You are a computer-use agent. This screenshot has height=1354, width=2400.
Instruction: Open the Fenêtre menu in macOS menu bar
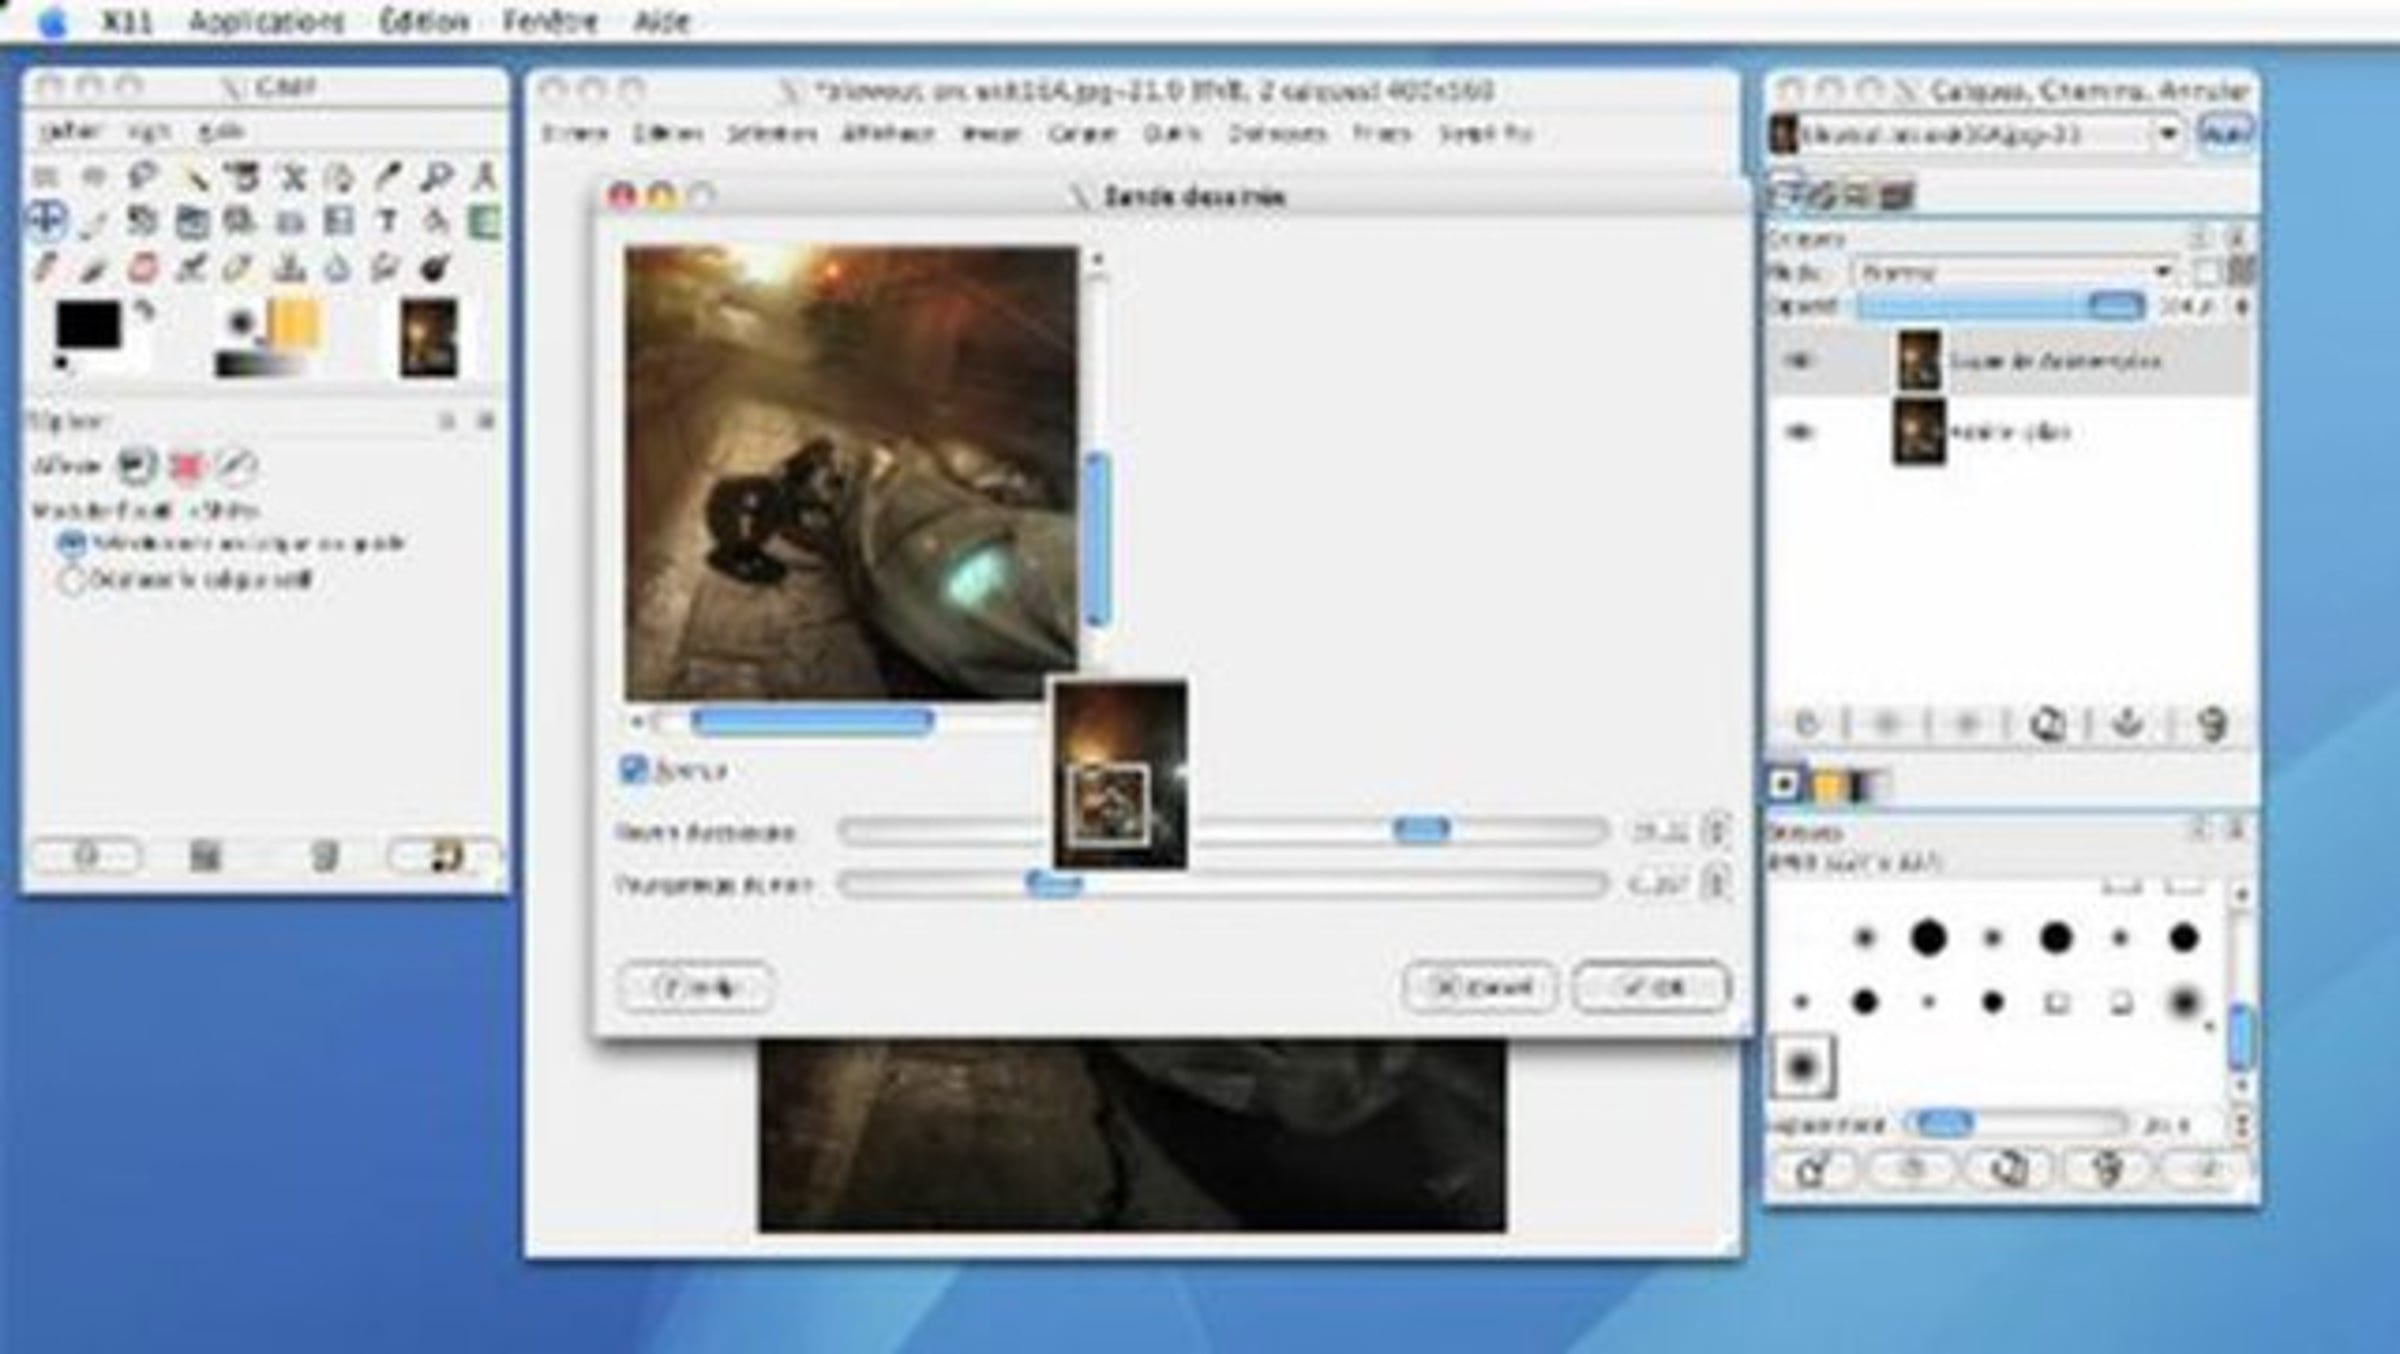pyautogui.click(x=550, y=21)
